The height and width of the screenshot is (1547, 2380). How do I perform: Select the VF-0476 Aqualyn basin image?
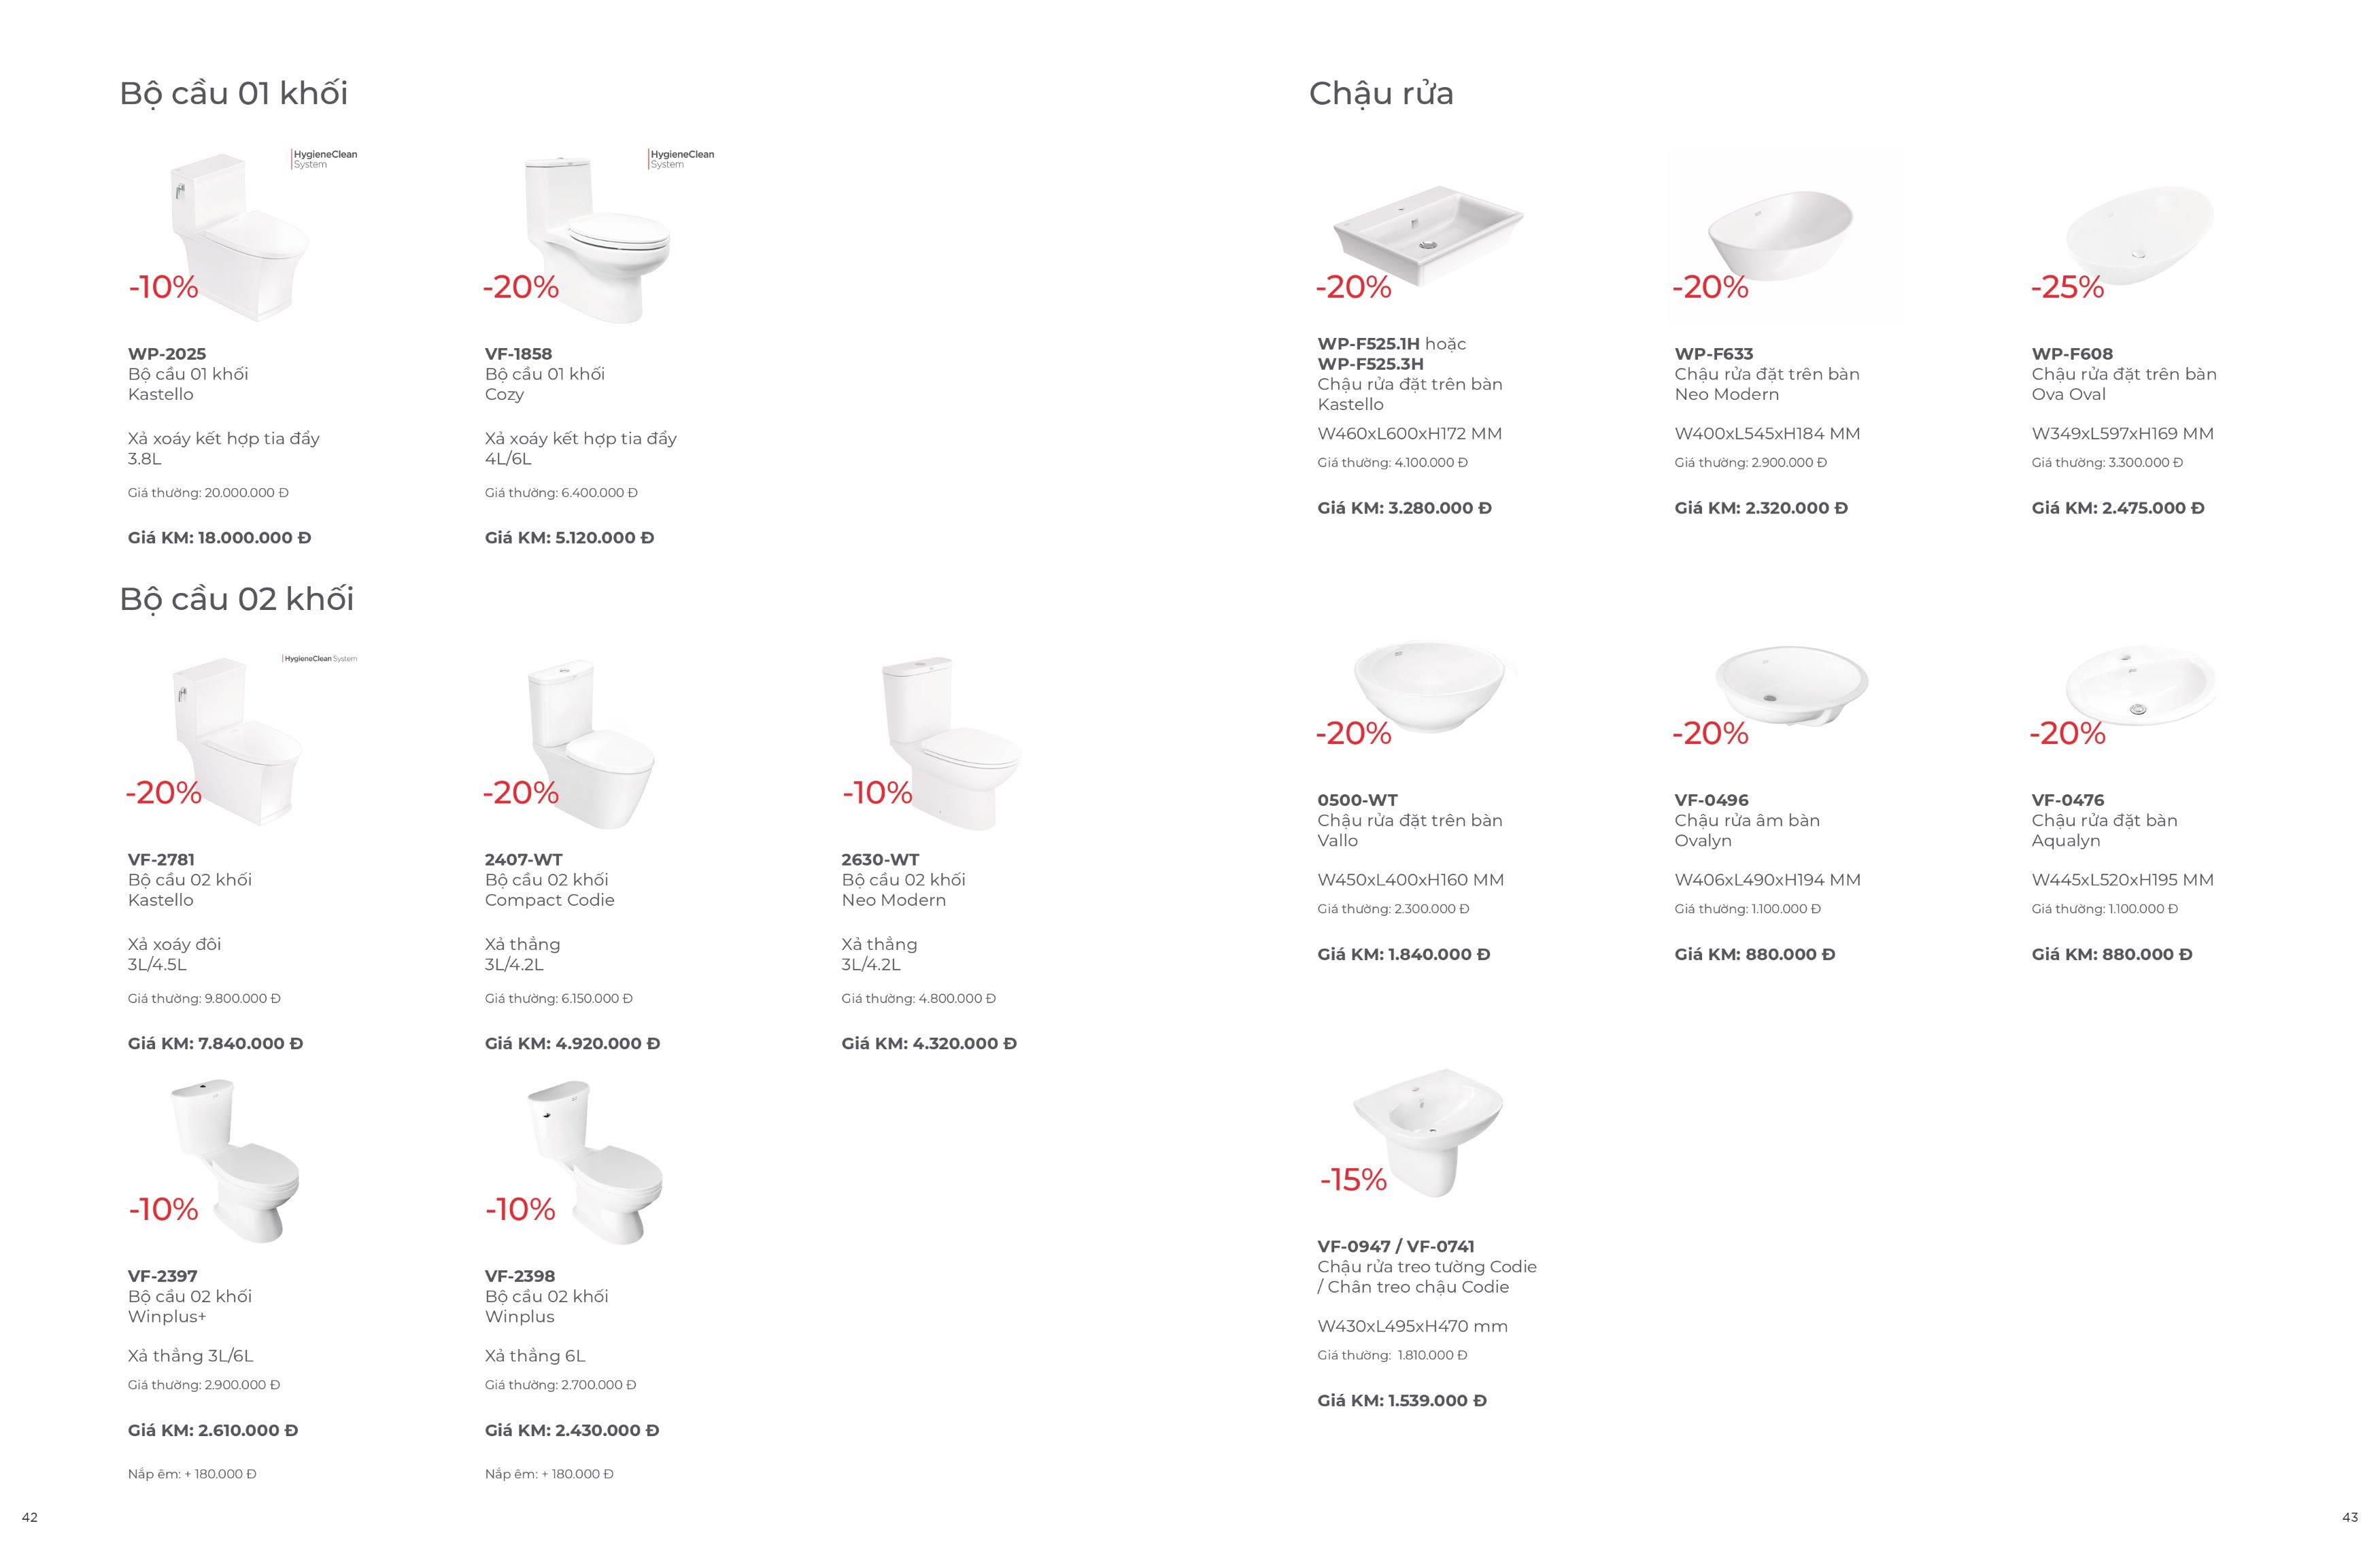pos(2140,685)
